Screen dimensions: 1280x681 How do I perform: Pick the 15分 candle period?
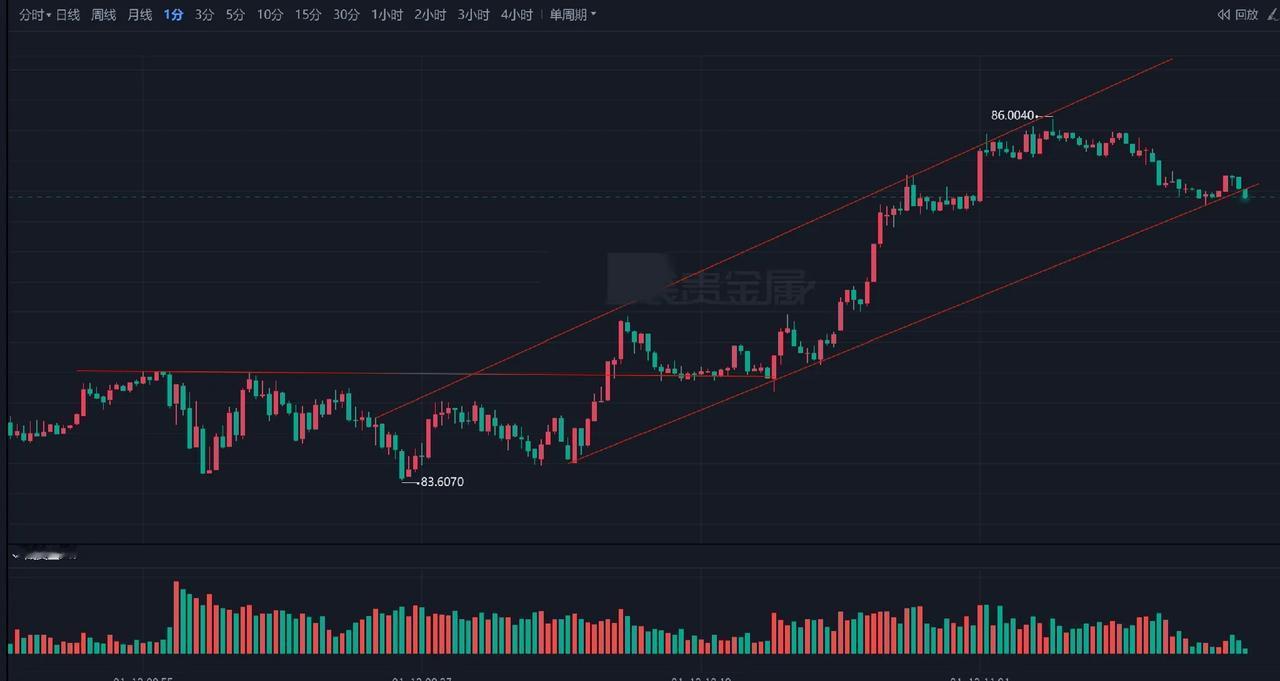[308, 15]
